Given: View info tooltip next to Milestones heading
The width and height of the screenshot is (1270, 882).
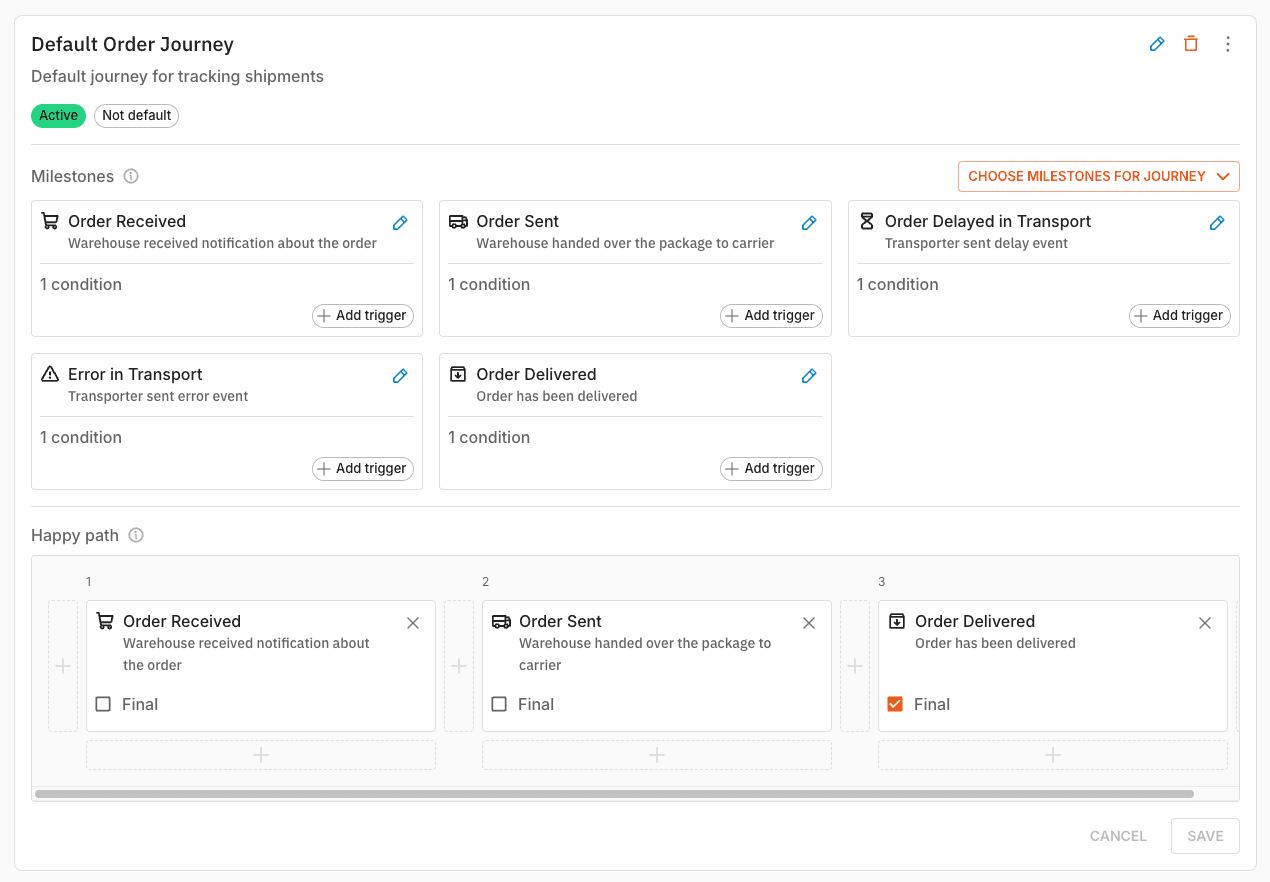Looking at the screenshot, I should point(131,176).
